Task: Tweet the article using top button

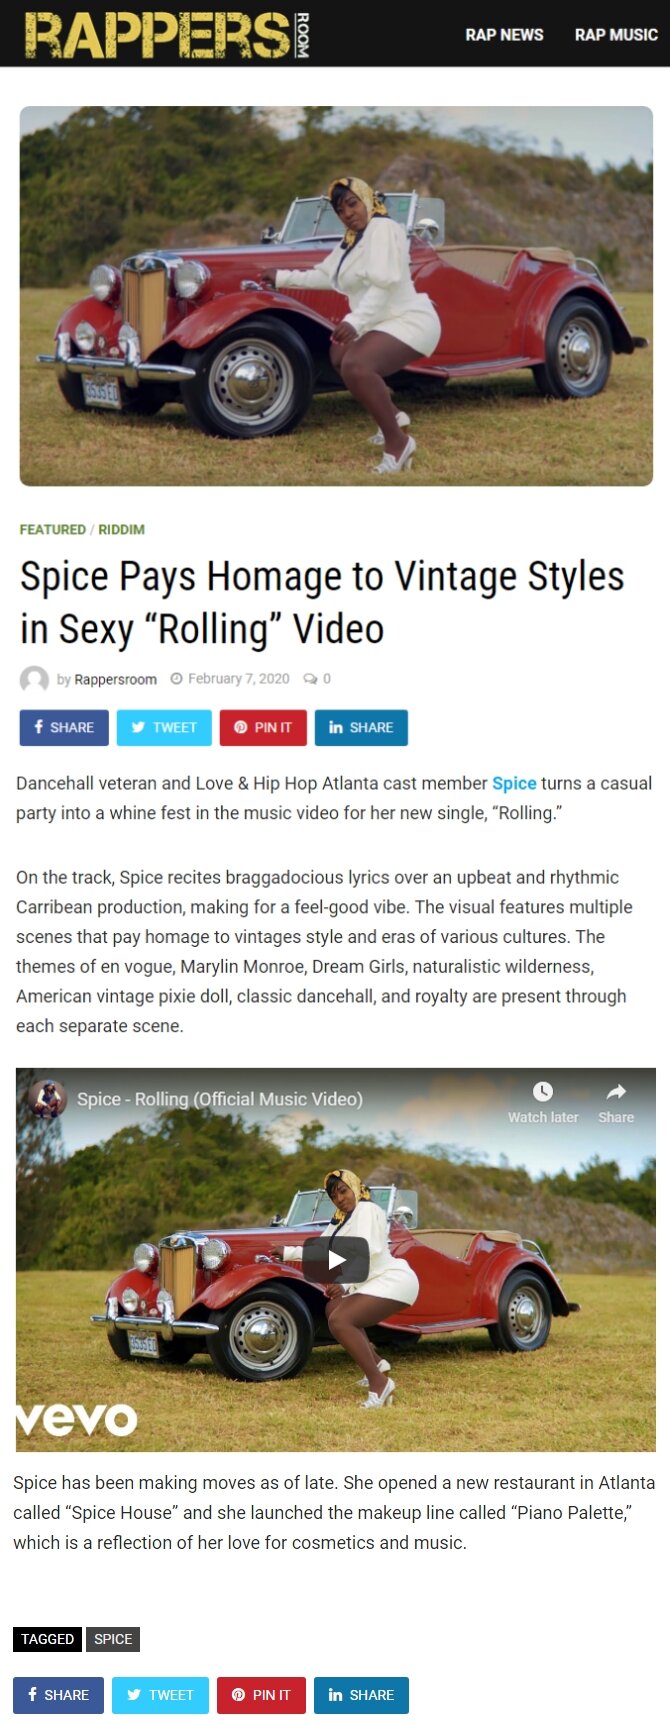Action: tap(164, 727)
